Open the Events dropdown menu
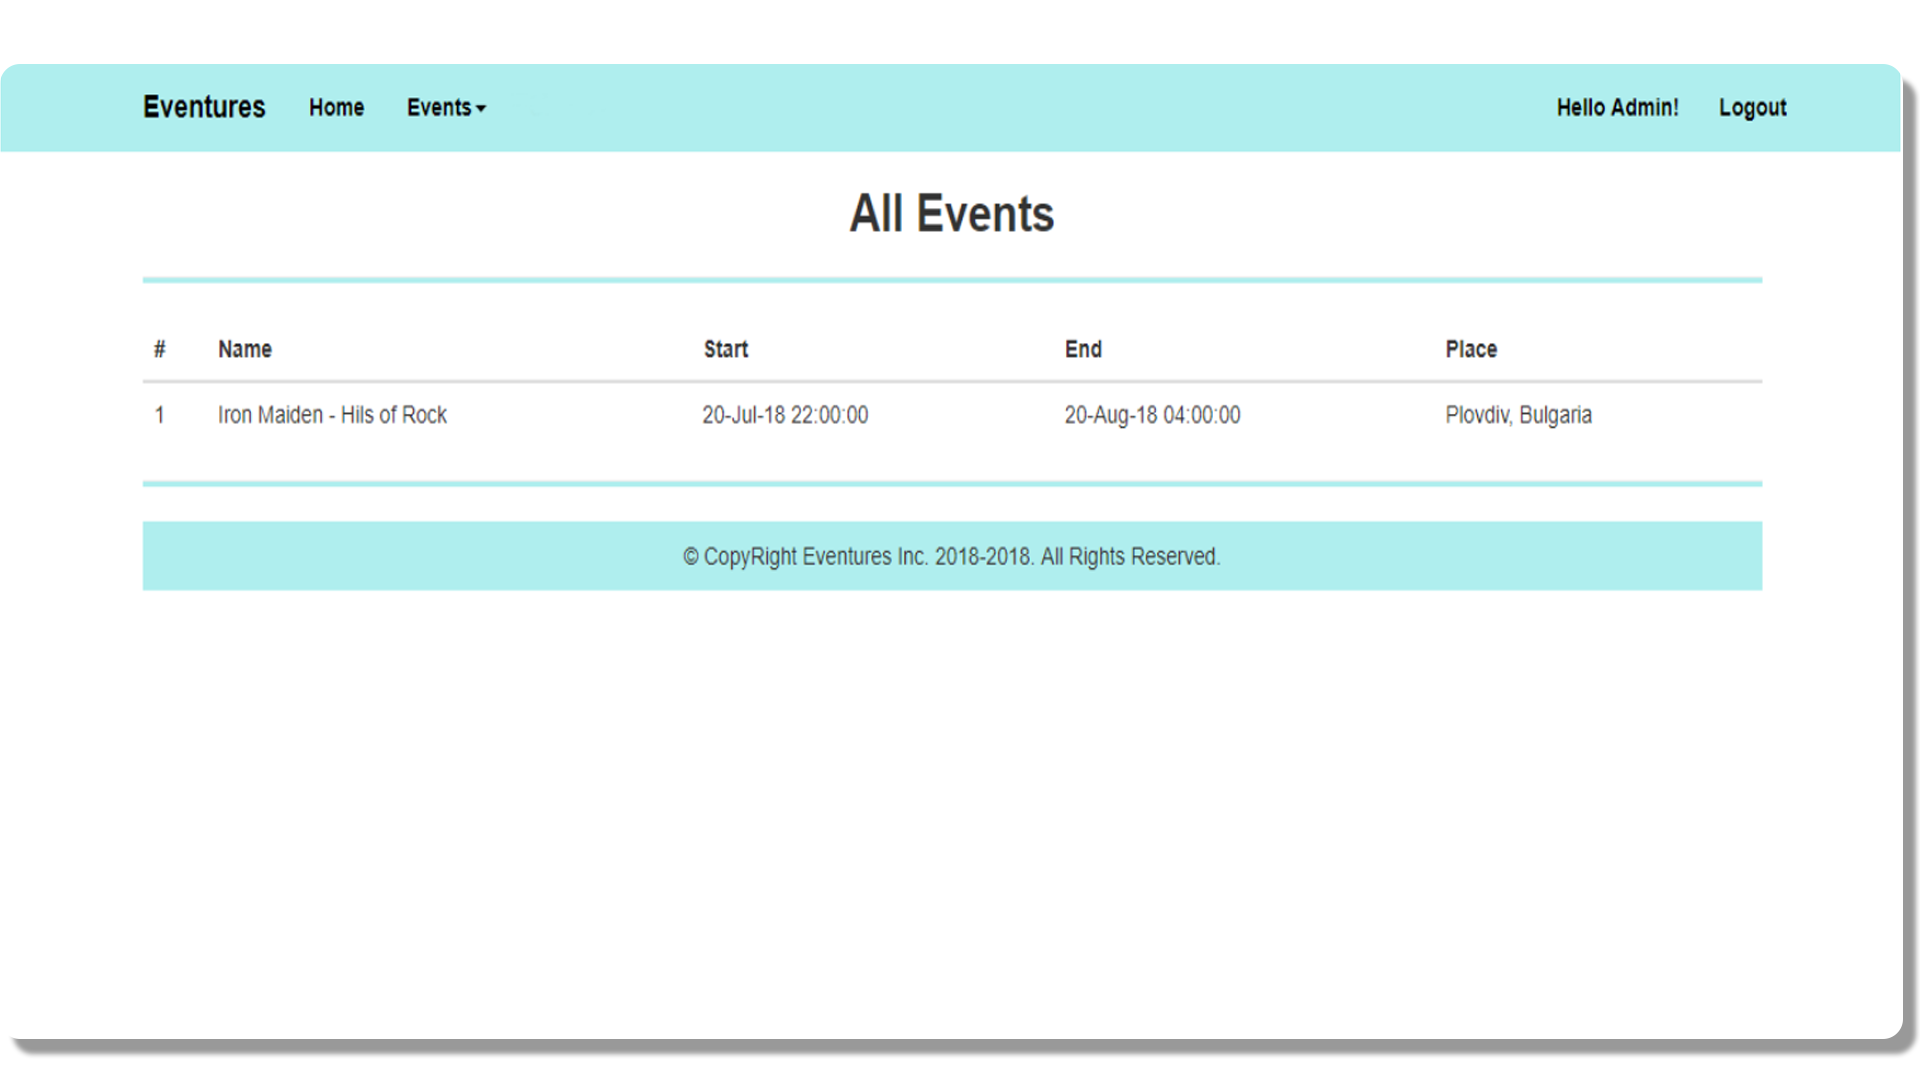This screenshot has width=1920, height=1080. pos(446,107)
